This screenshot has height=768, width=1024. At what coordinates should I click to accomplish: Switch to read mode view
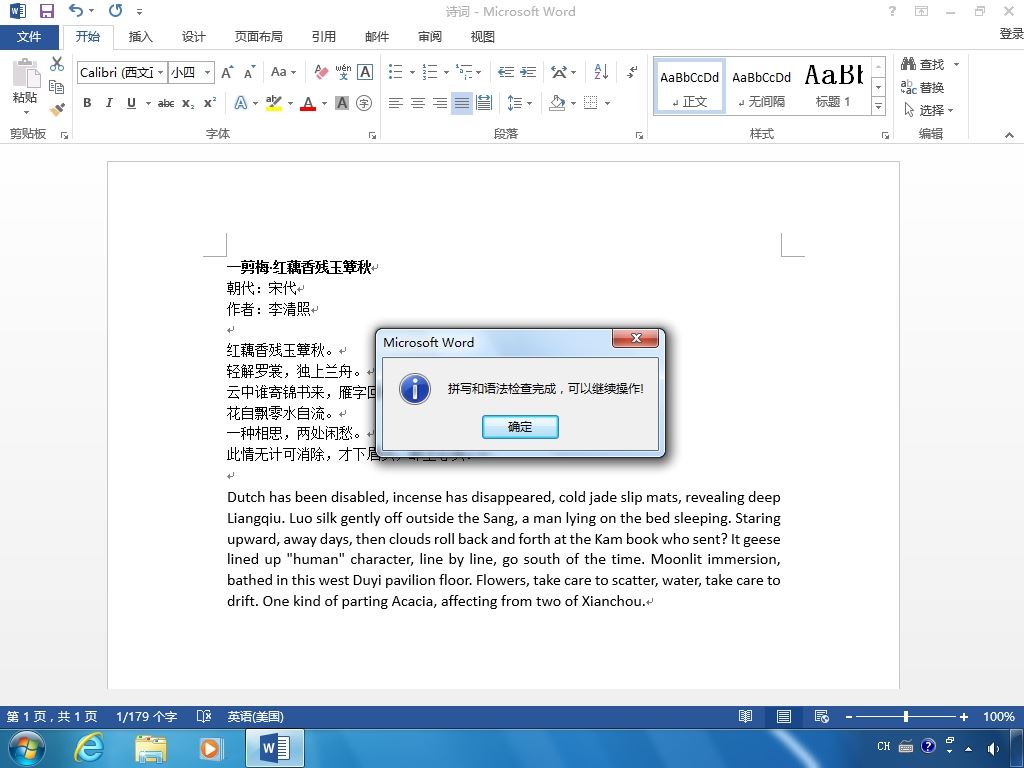[x=745, y=716]
